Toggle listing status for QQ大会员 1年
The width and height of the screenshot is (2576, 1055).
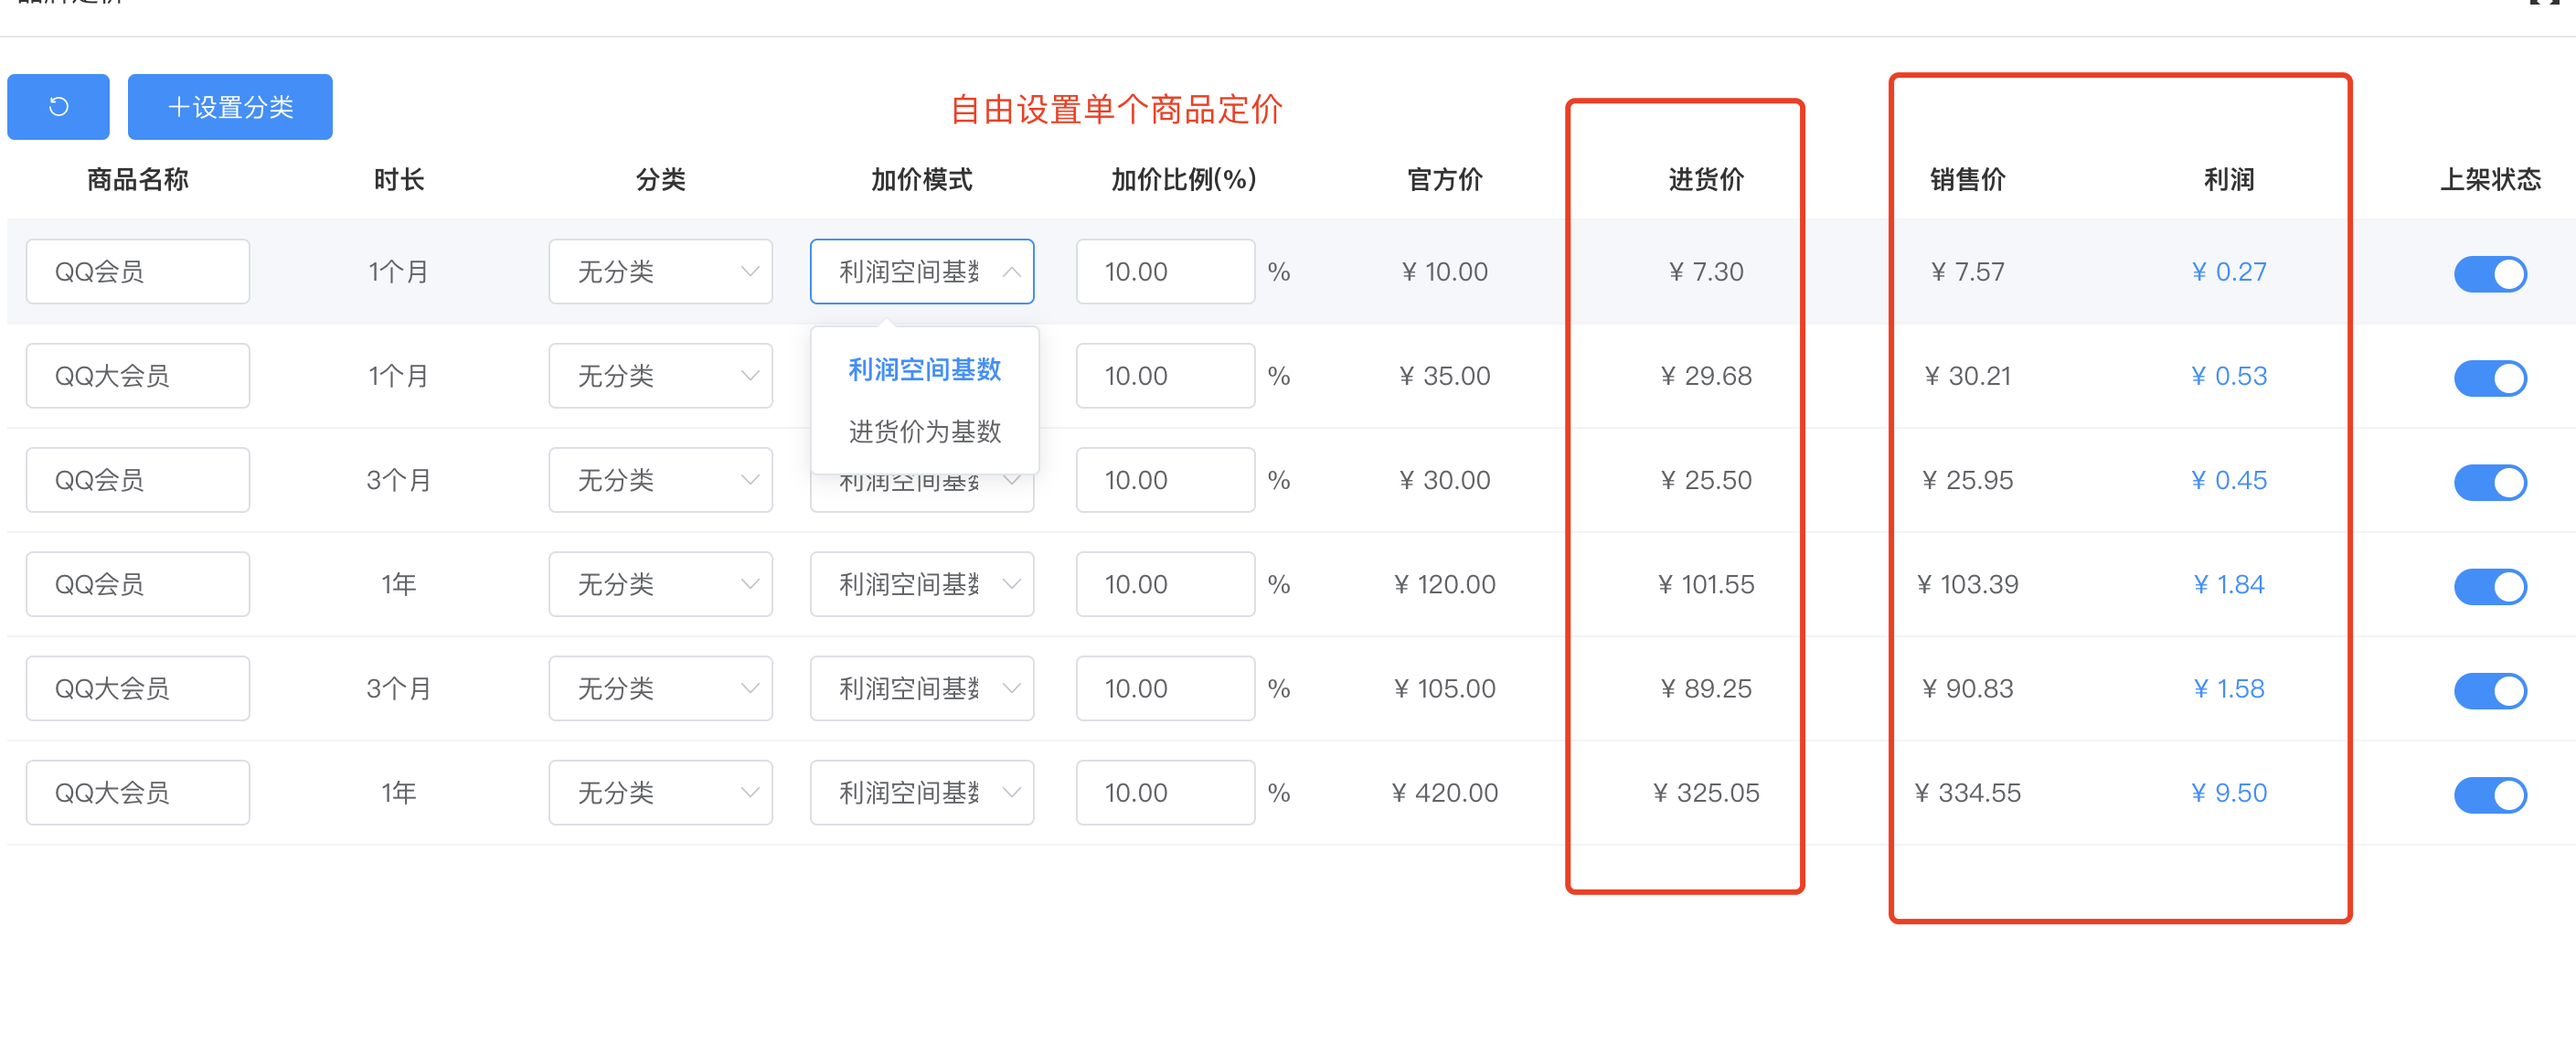[2490, 794]
